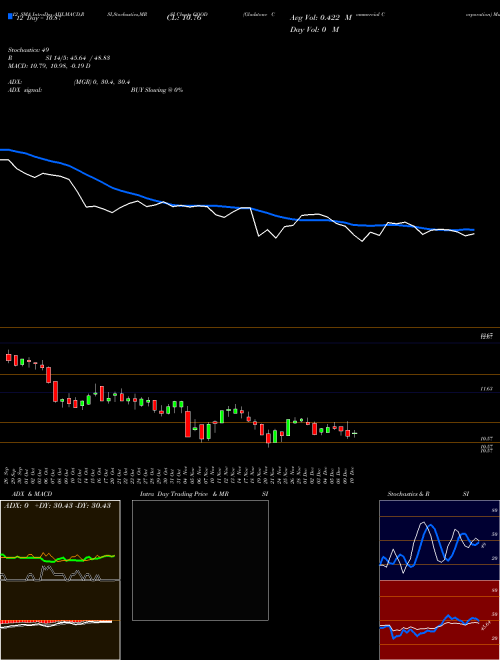Image resolution: width=500 pixels, height=660 pixels.
Task: Click the '10 Dec' date axis label
Action: 351,474
